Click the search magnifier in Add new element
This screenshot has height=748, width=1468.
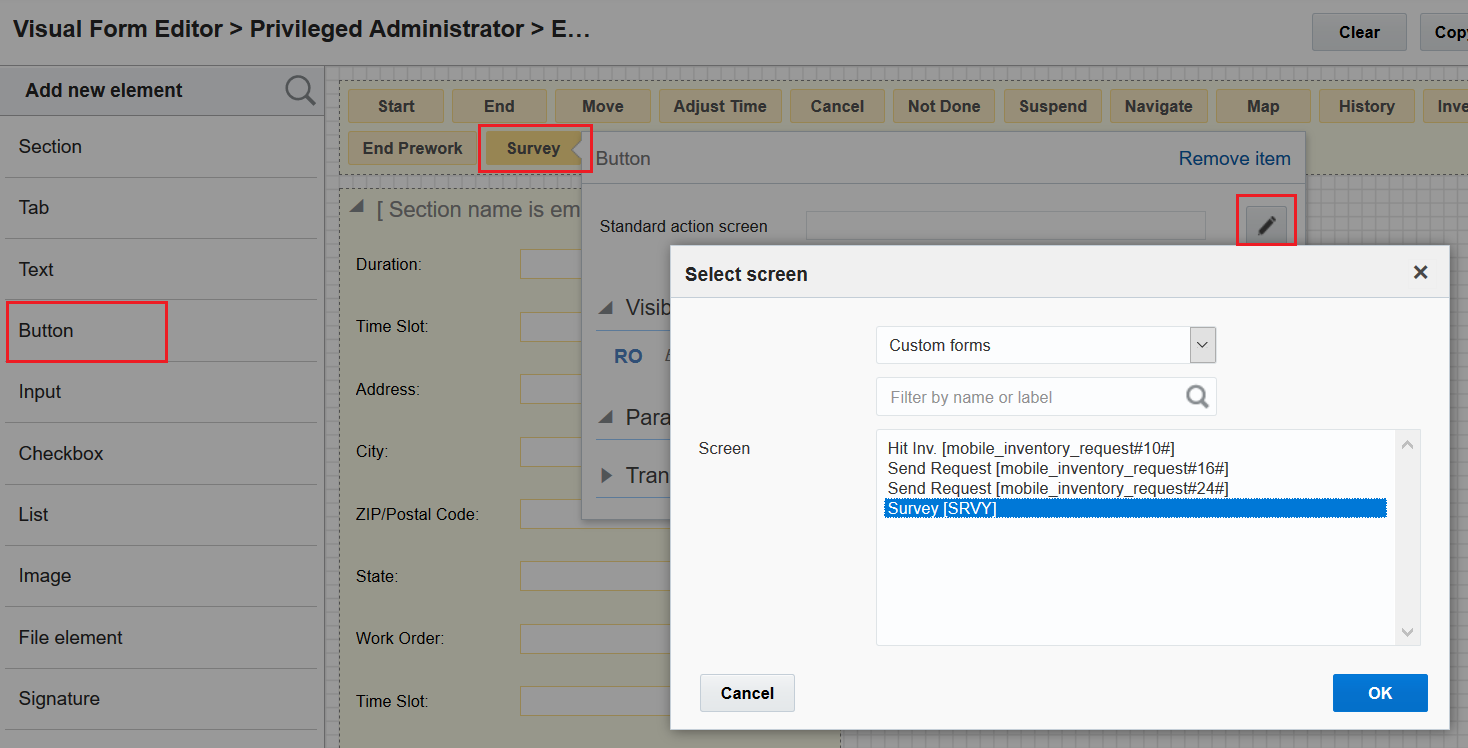click(x=300, y=90)
